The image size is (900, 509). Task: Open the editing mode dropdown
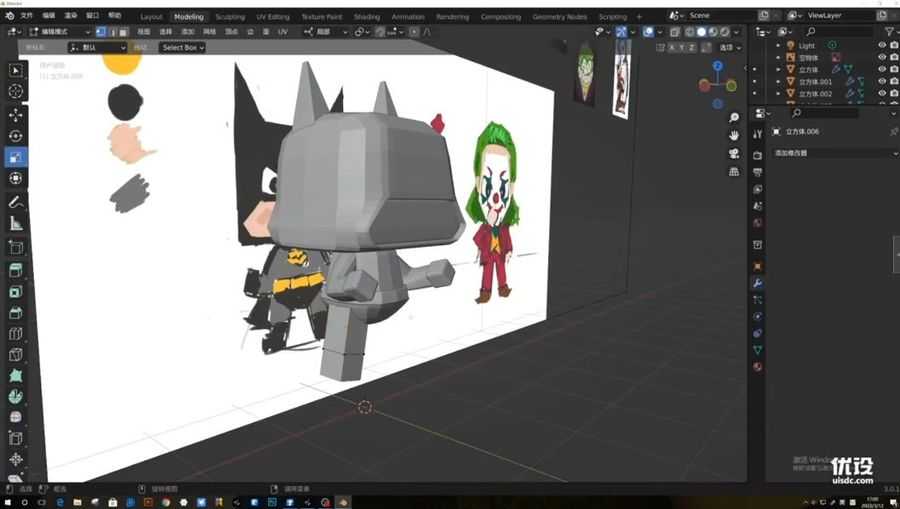60,32
